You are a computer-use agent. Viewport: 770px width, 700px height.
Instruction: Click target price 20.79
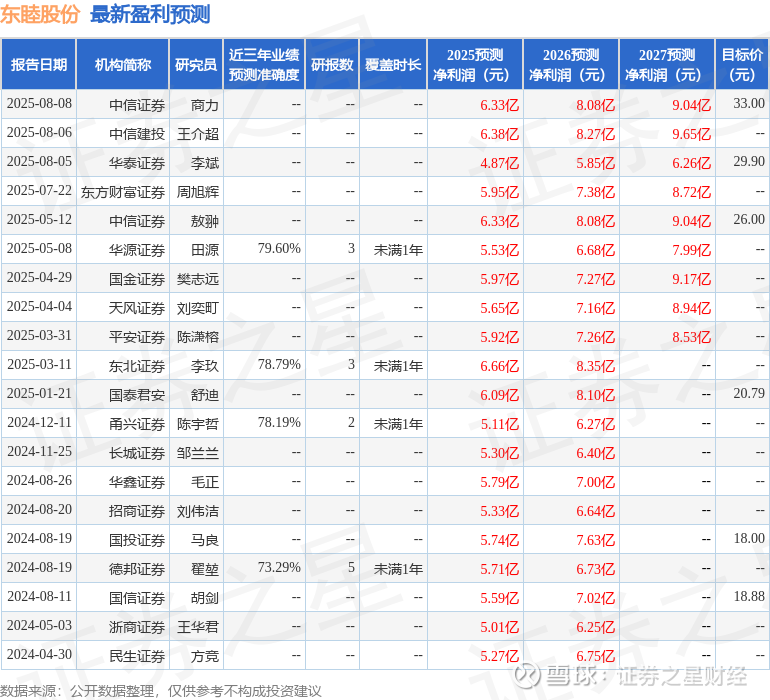pyautogui.click(x=749, y=393)
